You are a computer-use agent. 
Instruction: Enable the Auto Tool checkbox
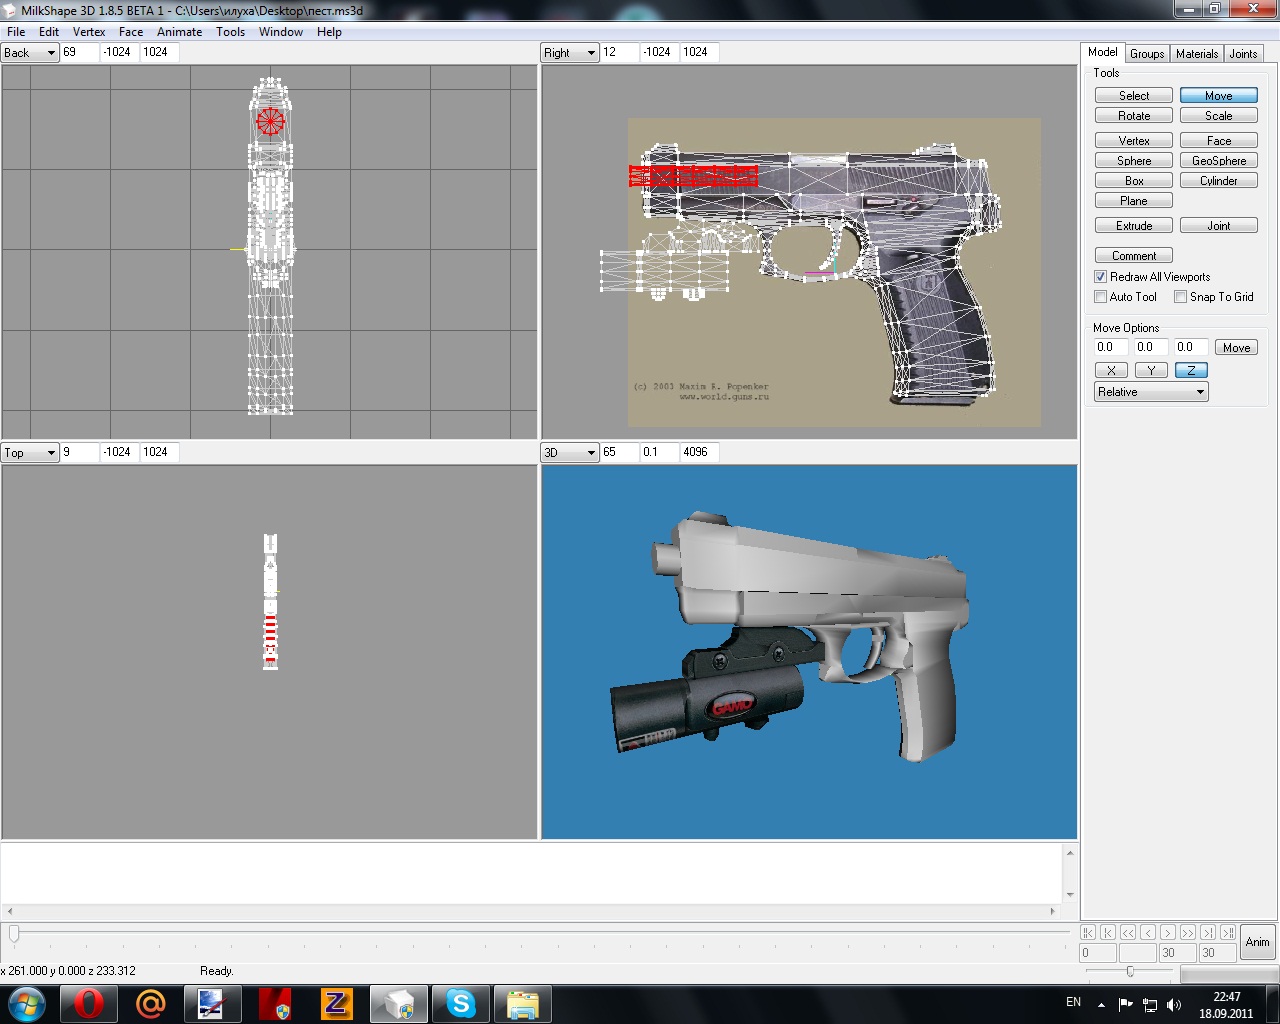(1101, 297)
